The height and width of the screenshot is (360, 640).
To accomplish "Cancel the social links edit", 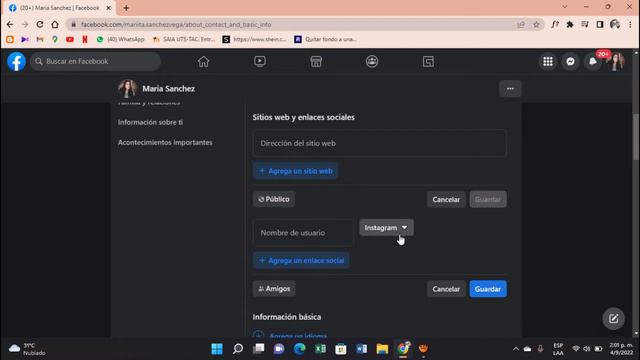I will (446, 289).
